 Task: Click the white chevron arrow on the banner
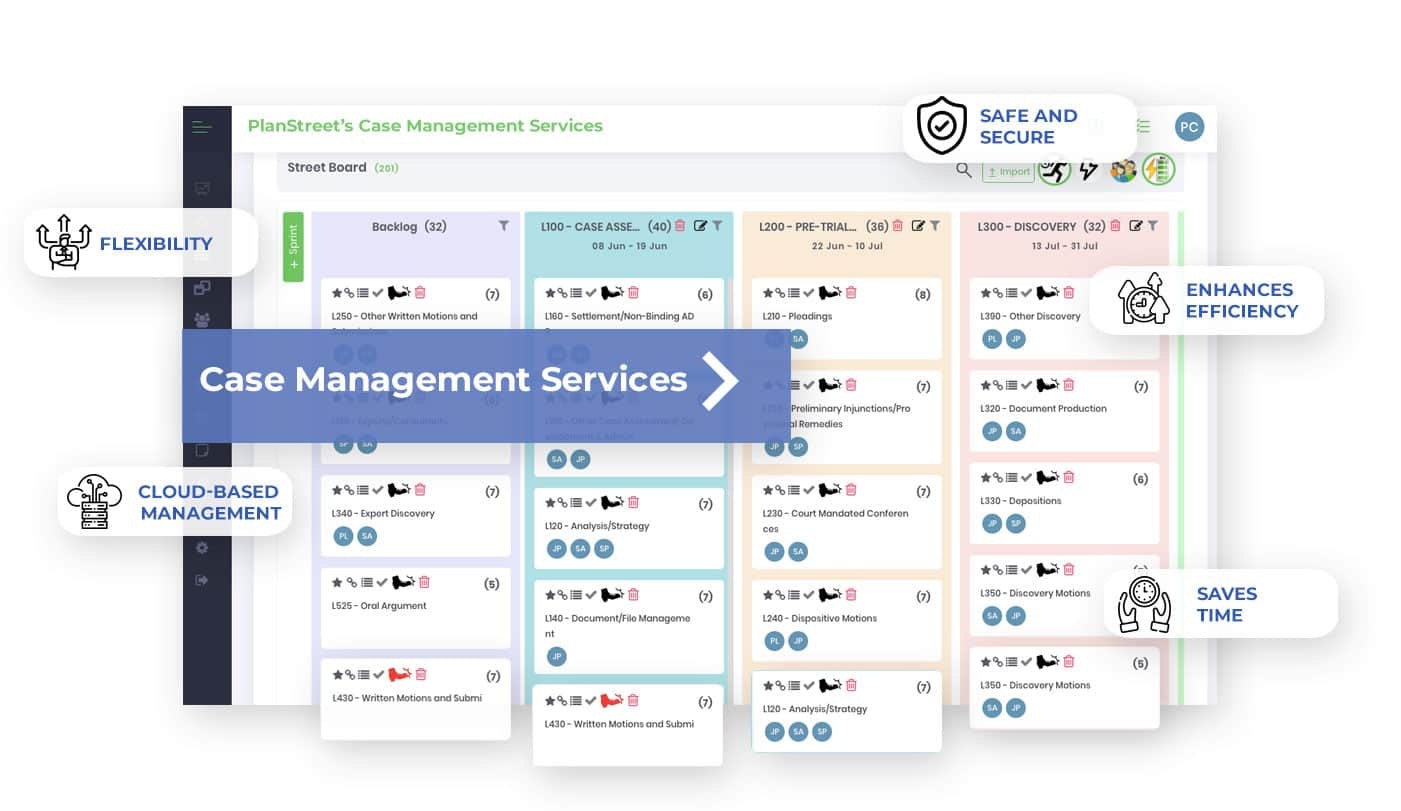719,380
